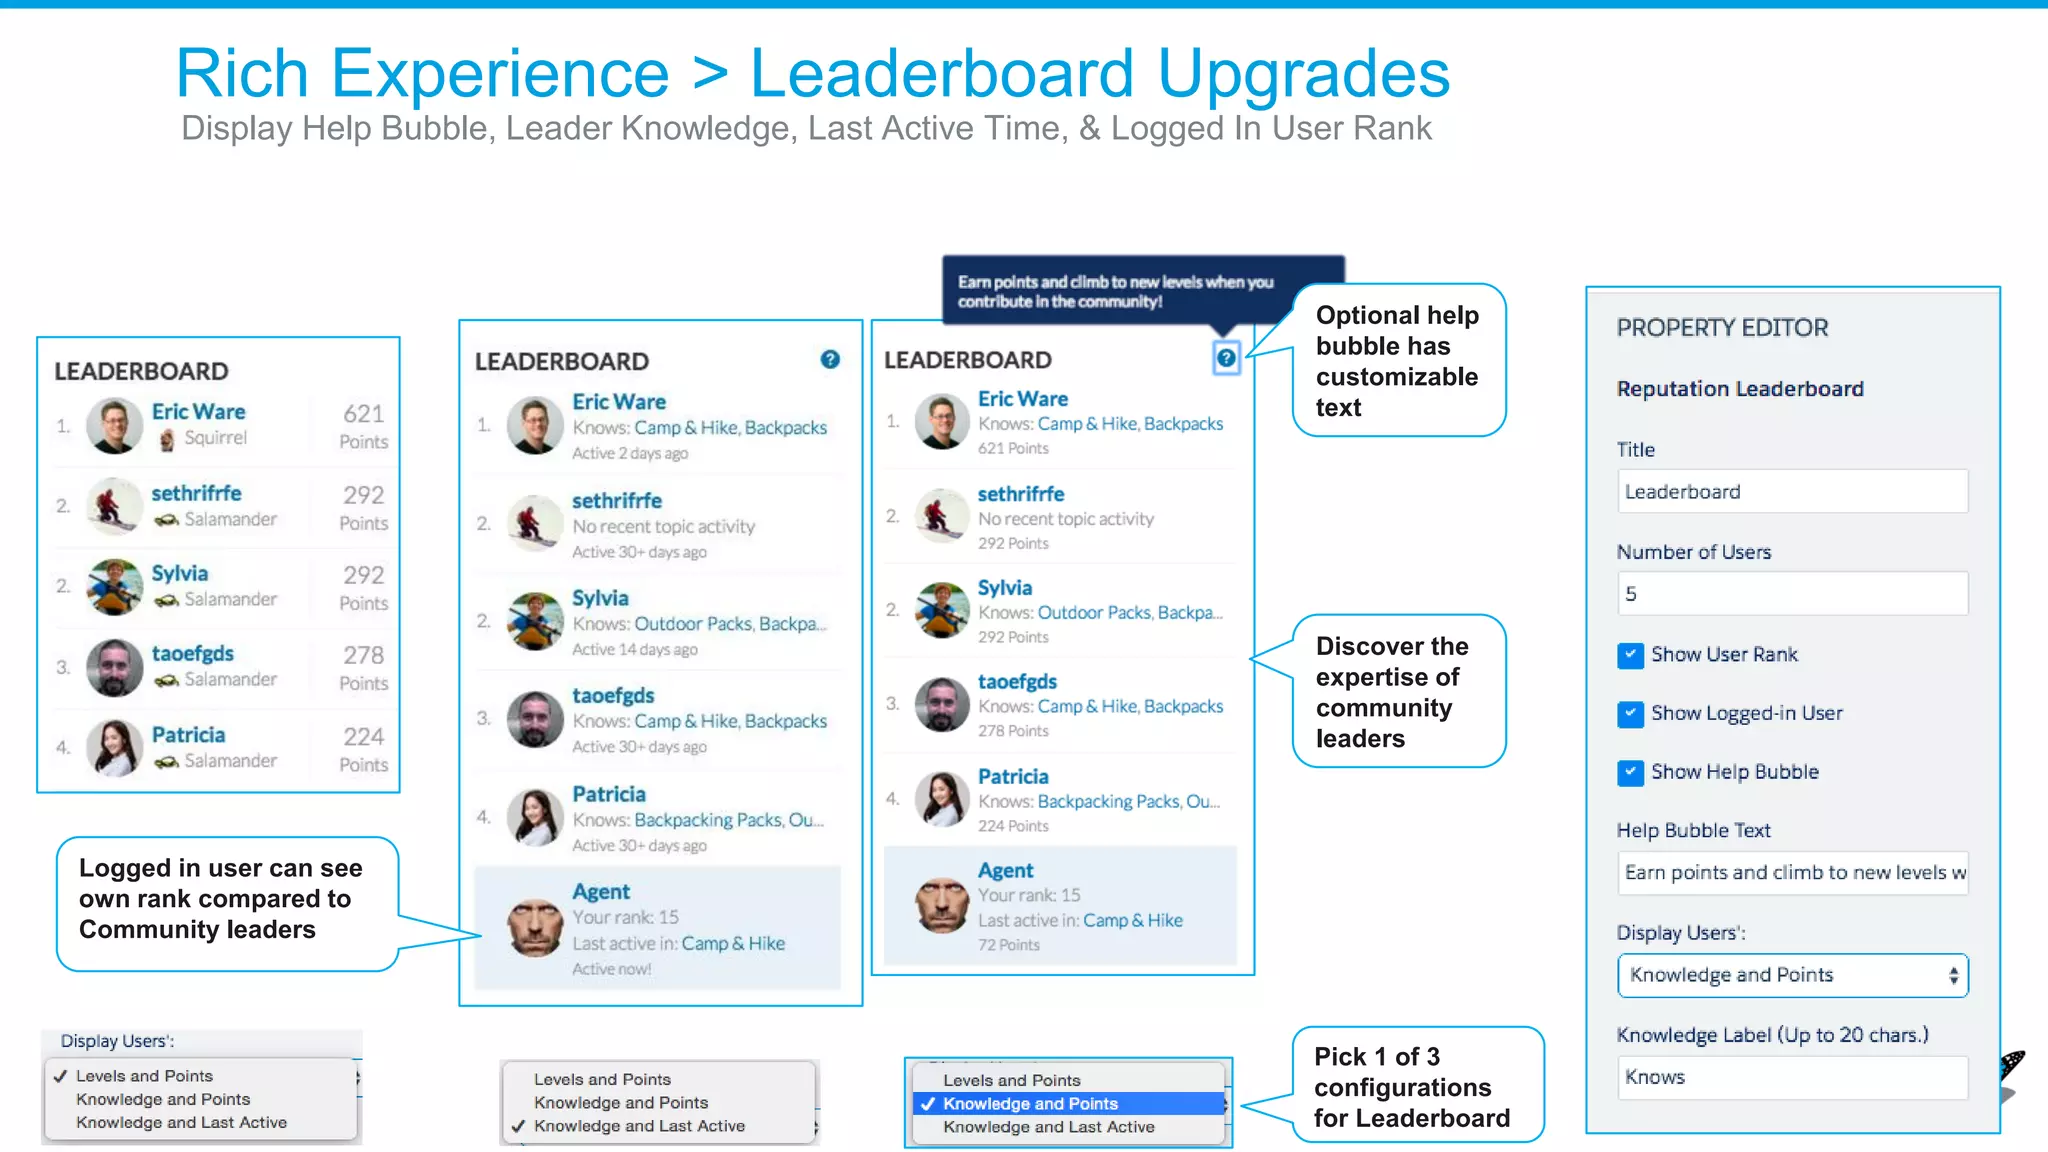Click Eric Ware's avatar in the middle leaderboard
Screen dimensions: 2048x1152
[535, 426]
